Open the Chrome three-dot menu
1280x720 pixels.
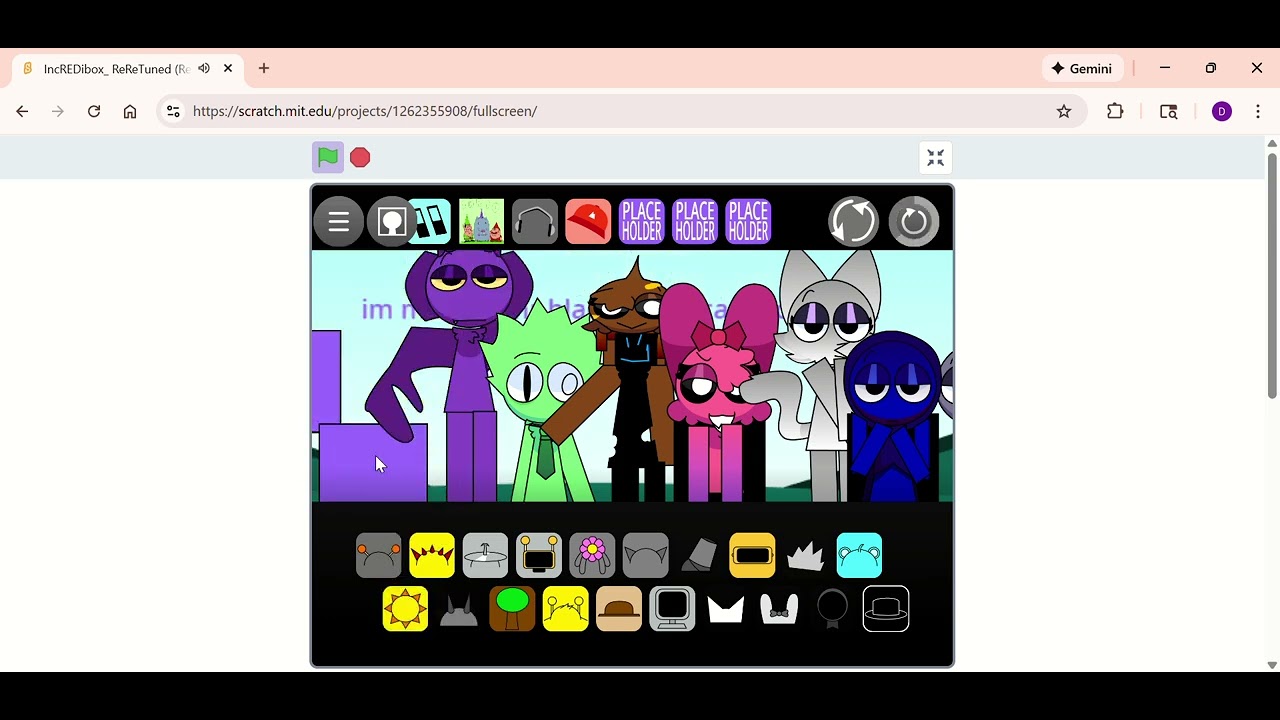click(1258, 111)
